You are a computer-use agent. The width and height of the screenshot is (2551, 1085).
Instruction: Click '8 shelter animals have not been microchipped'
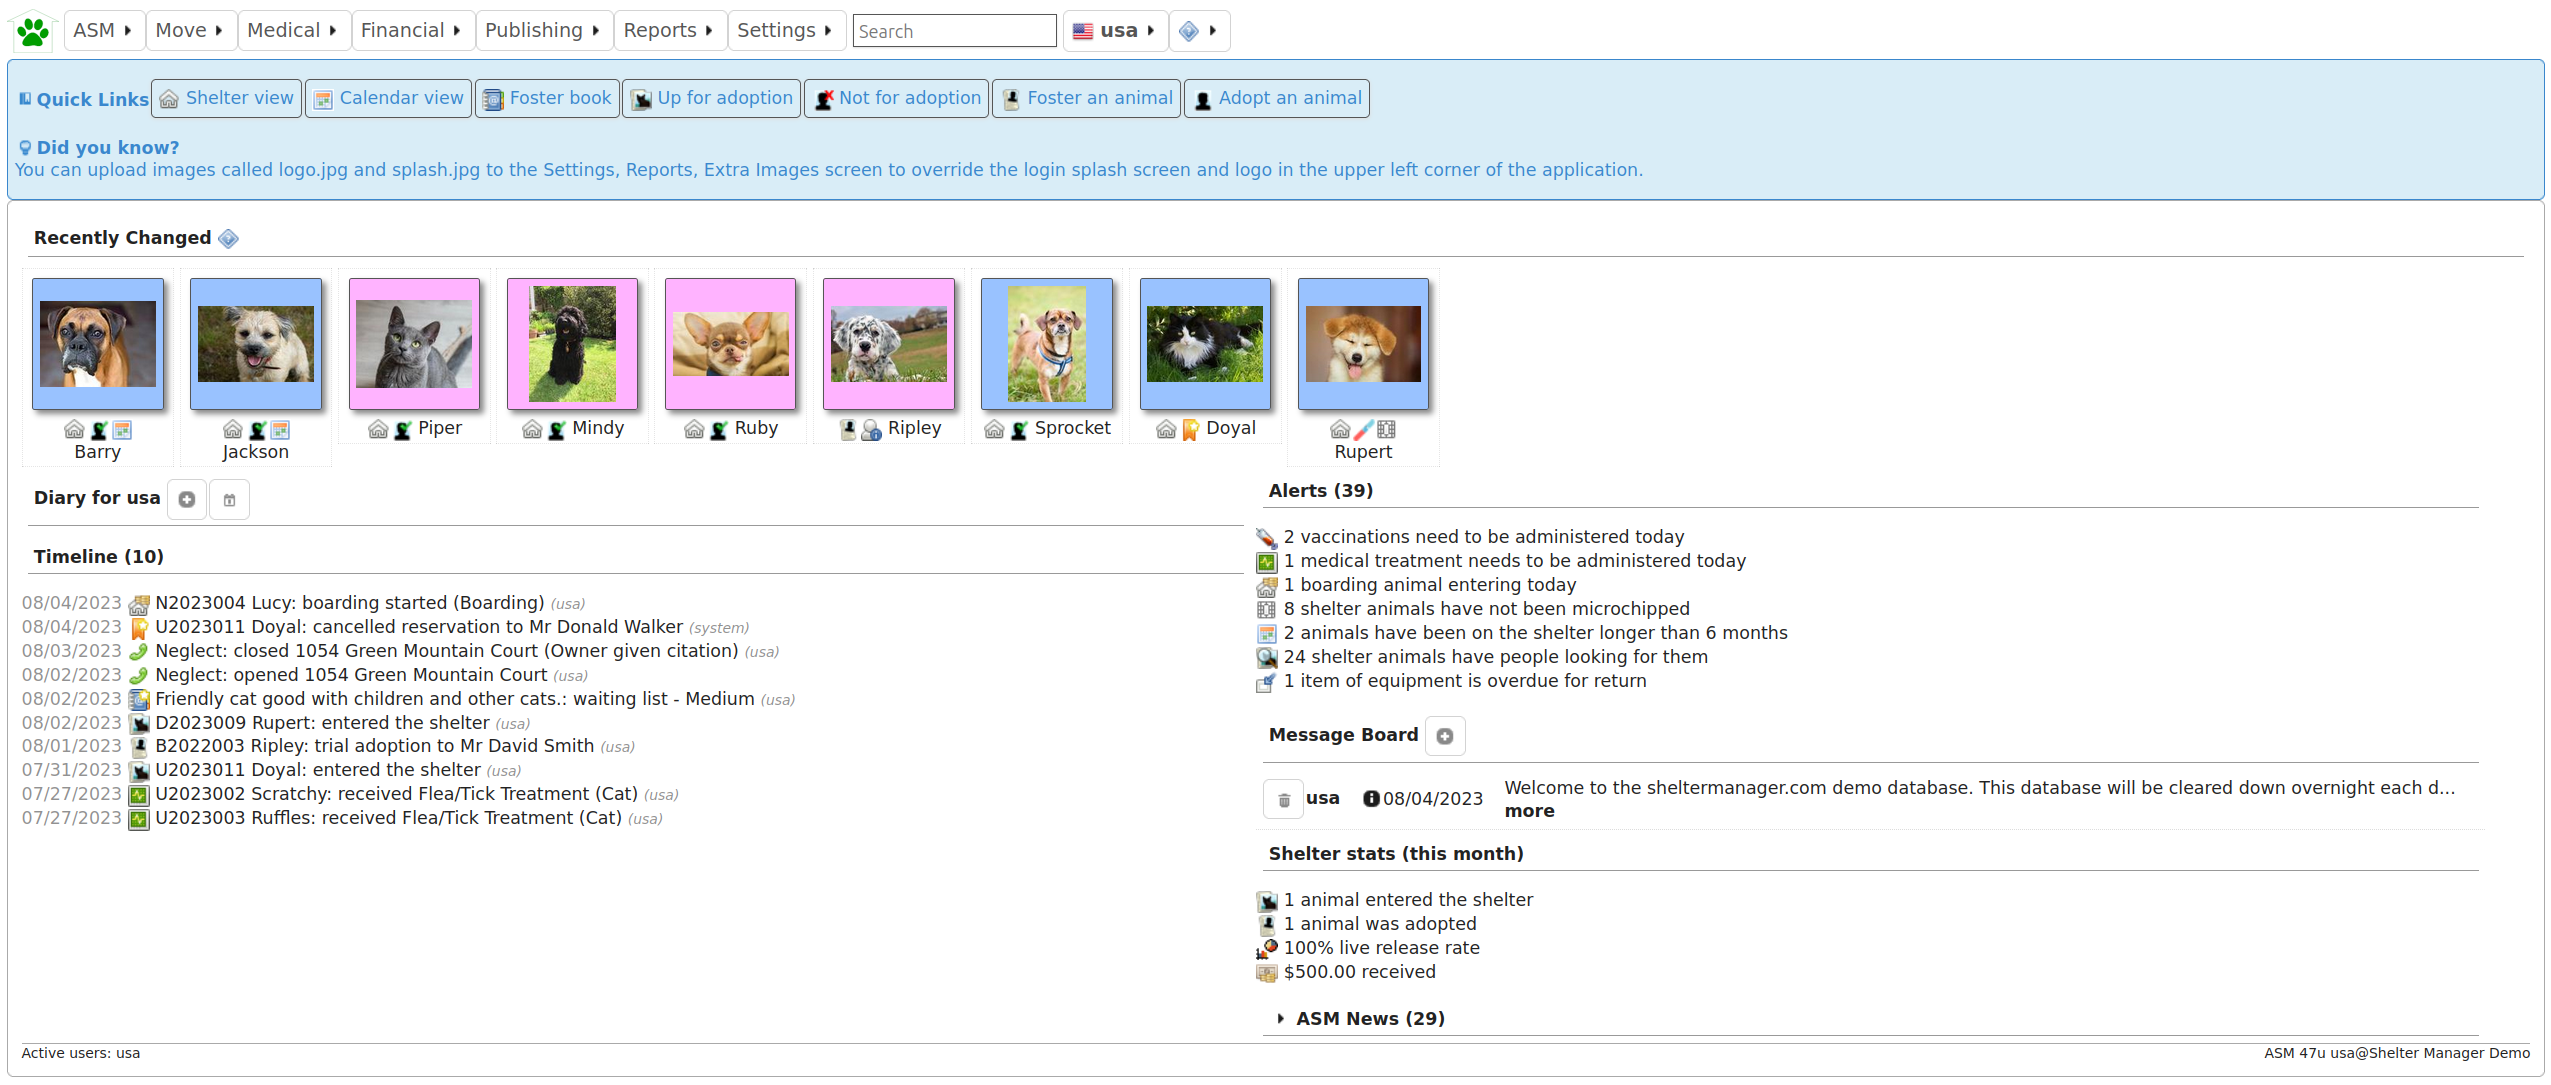tap(1487, 610)
